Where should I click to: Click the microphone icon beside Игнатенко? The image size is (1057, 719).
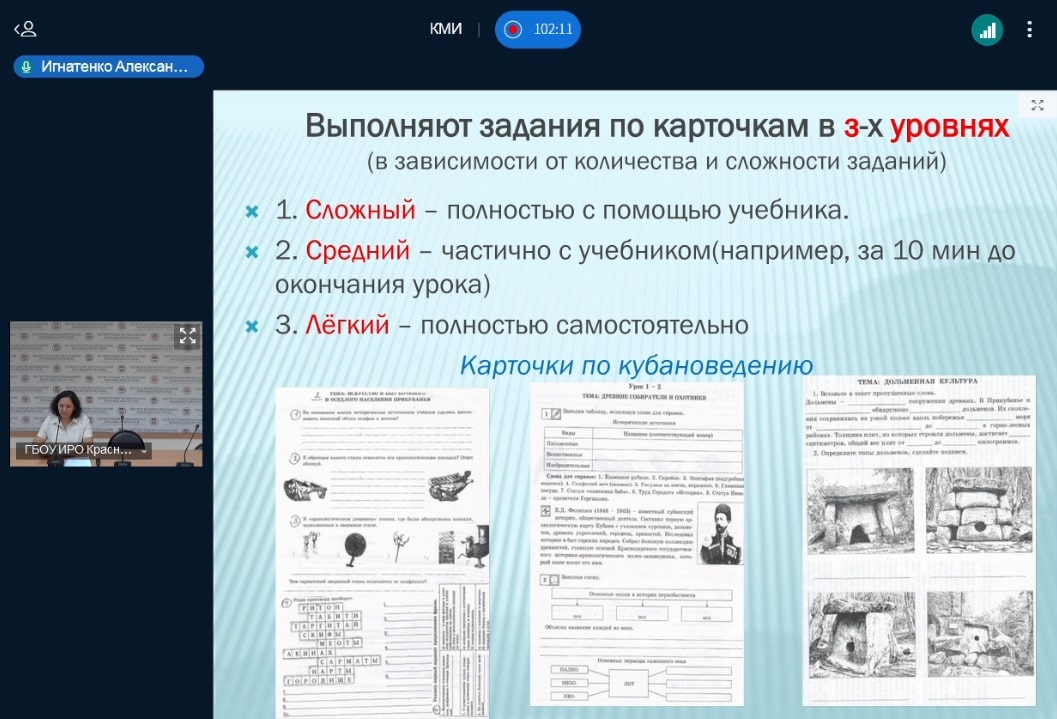tap(27, 67)
